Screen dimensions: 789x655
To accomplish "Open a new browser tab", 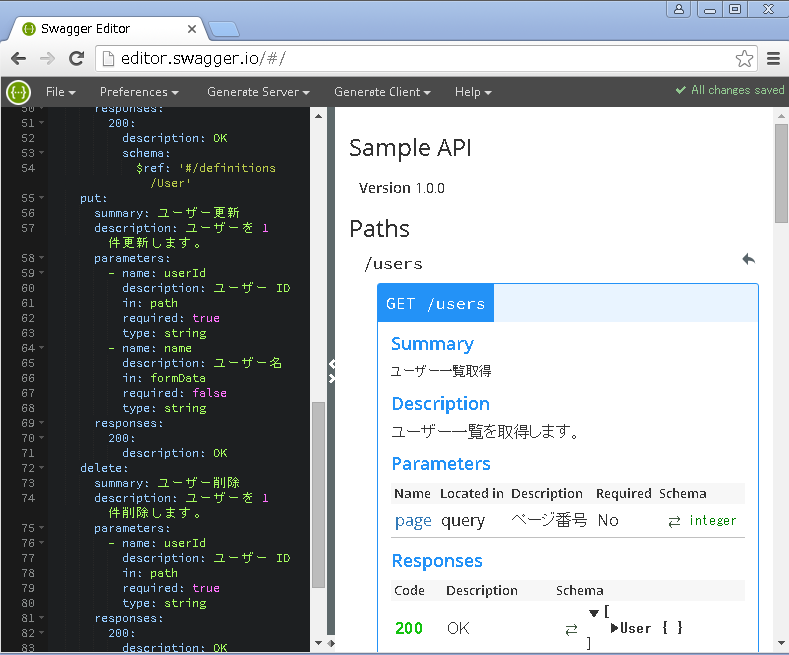I will pyautogui.click(x=224, y=29).
